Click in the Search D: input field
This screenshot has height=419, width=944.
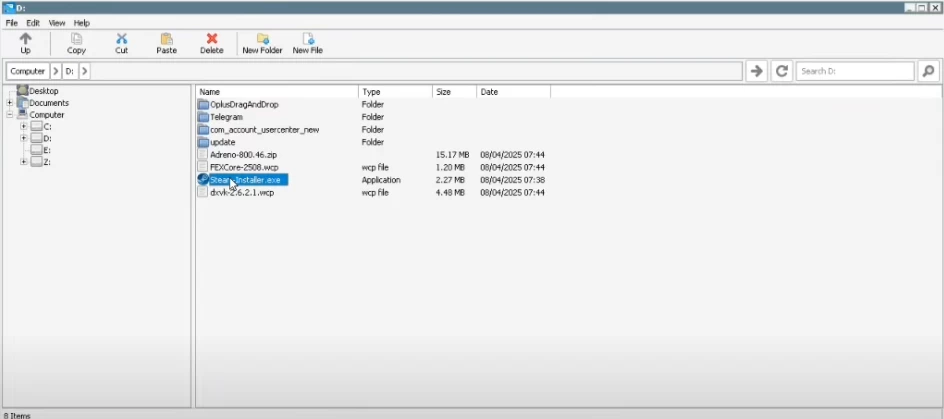[855, 71]
